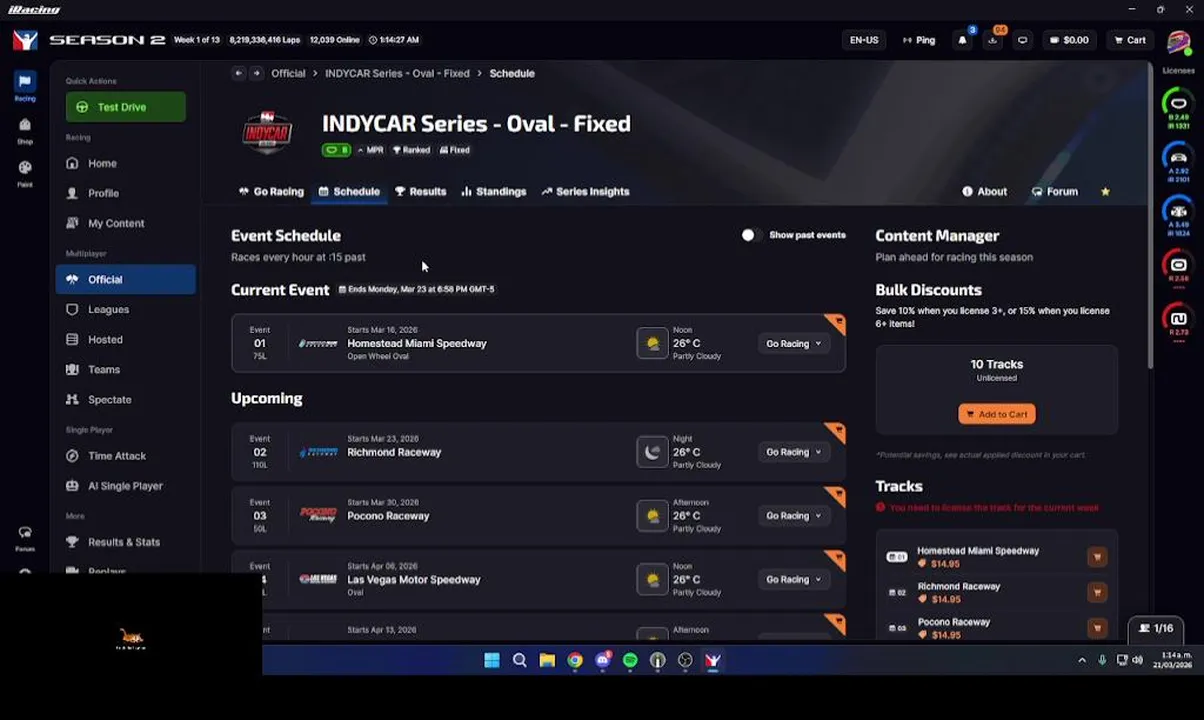Image resolution: width=1204 pixels, height=720 pixels.
Task: Click the green Test Drive button
Action: coord(125,107)
